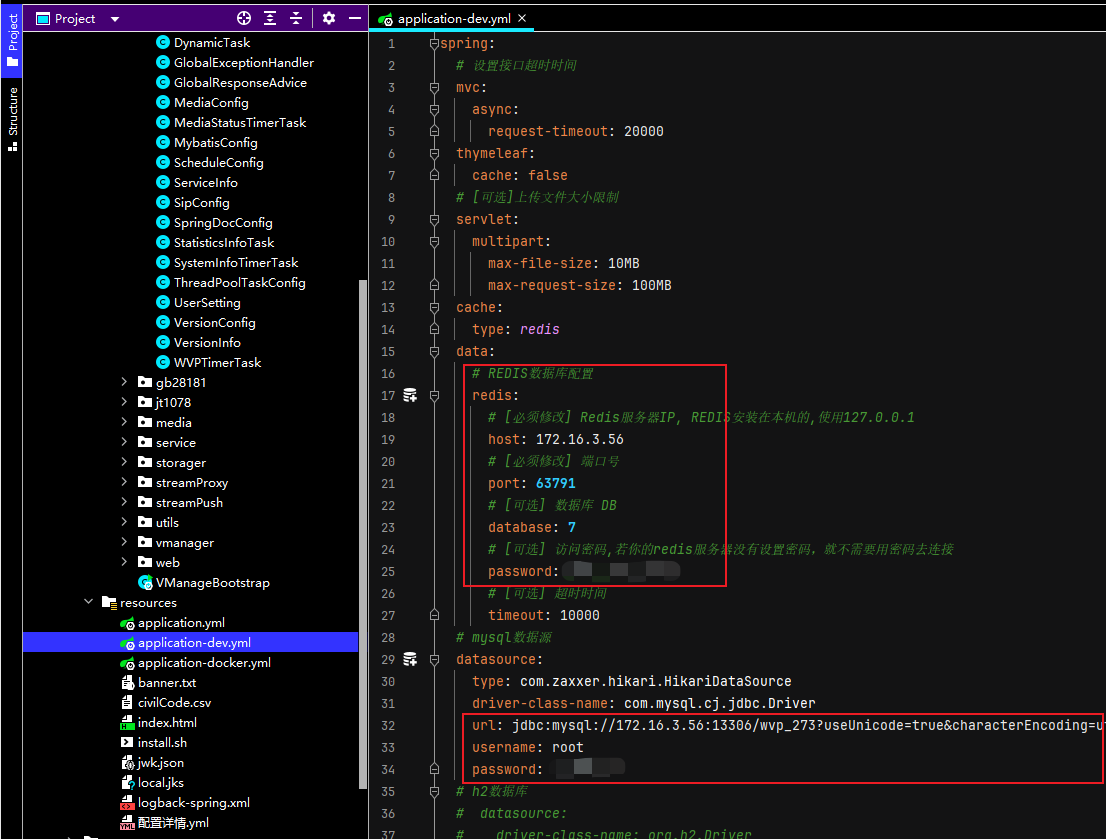Toggle fold marker at mvc line 3
The height and width of the screenshot is (839, 1106).
coord(434,87)
